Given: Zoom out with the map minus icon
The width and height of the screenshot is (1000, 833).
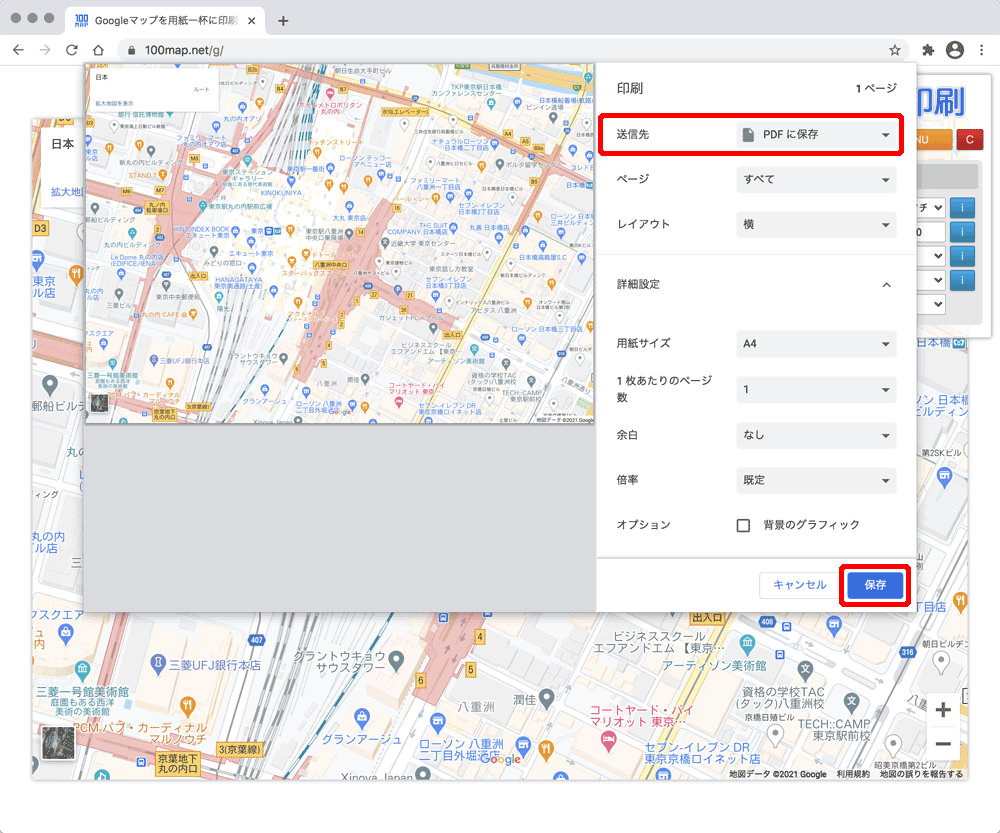Looking at the screenshot, I should (941, 743).
